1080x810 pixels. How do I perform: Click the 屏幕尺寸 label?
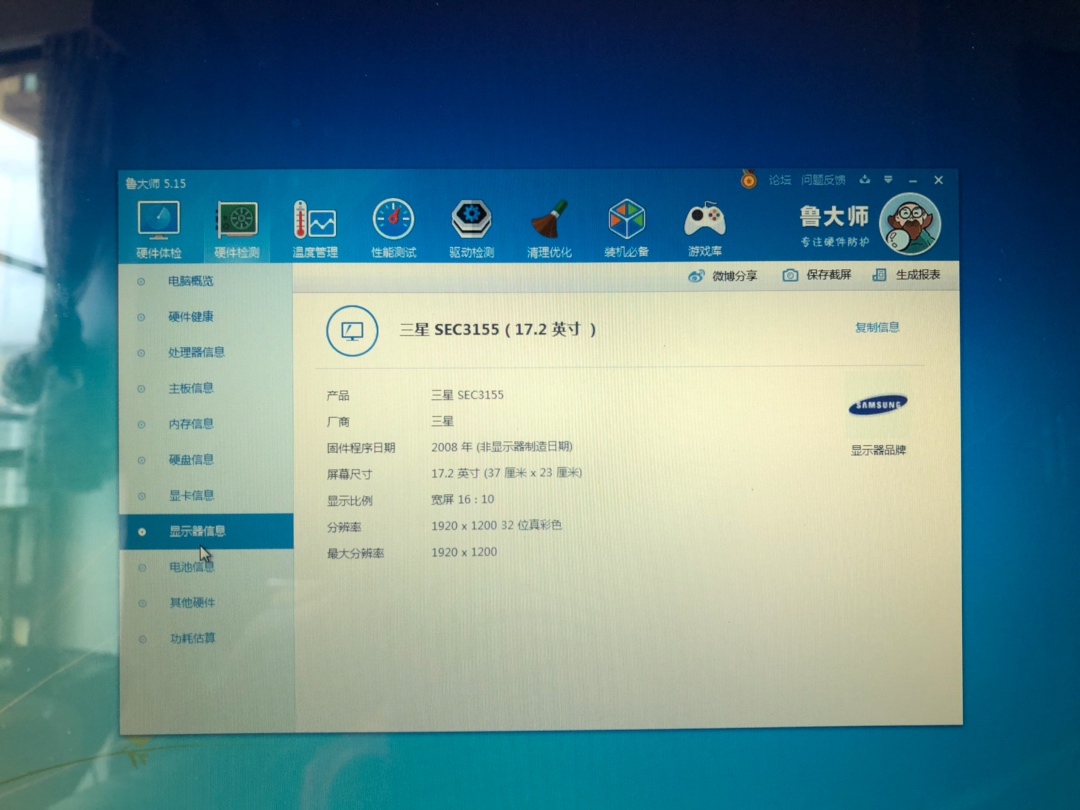coord(350,474)
